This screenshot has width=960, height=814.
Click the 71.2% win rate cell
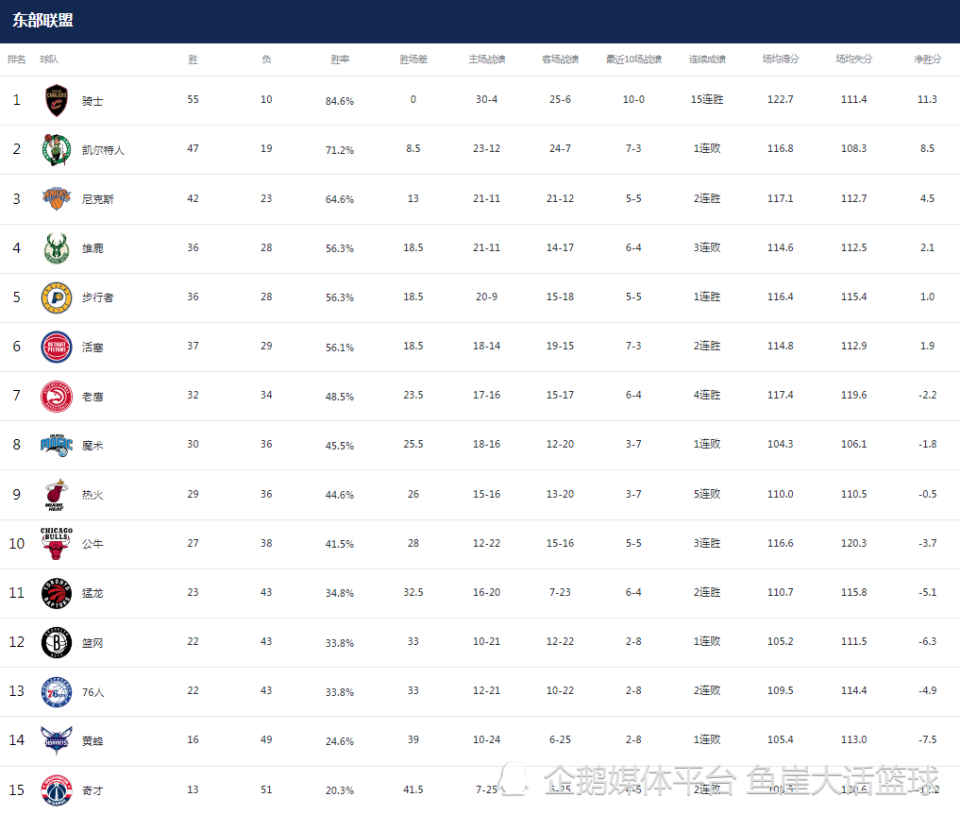(340, 150)
